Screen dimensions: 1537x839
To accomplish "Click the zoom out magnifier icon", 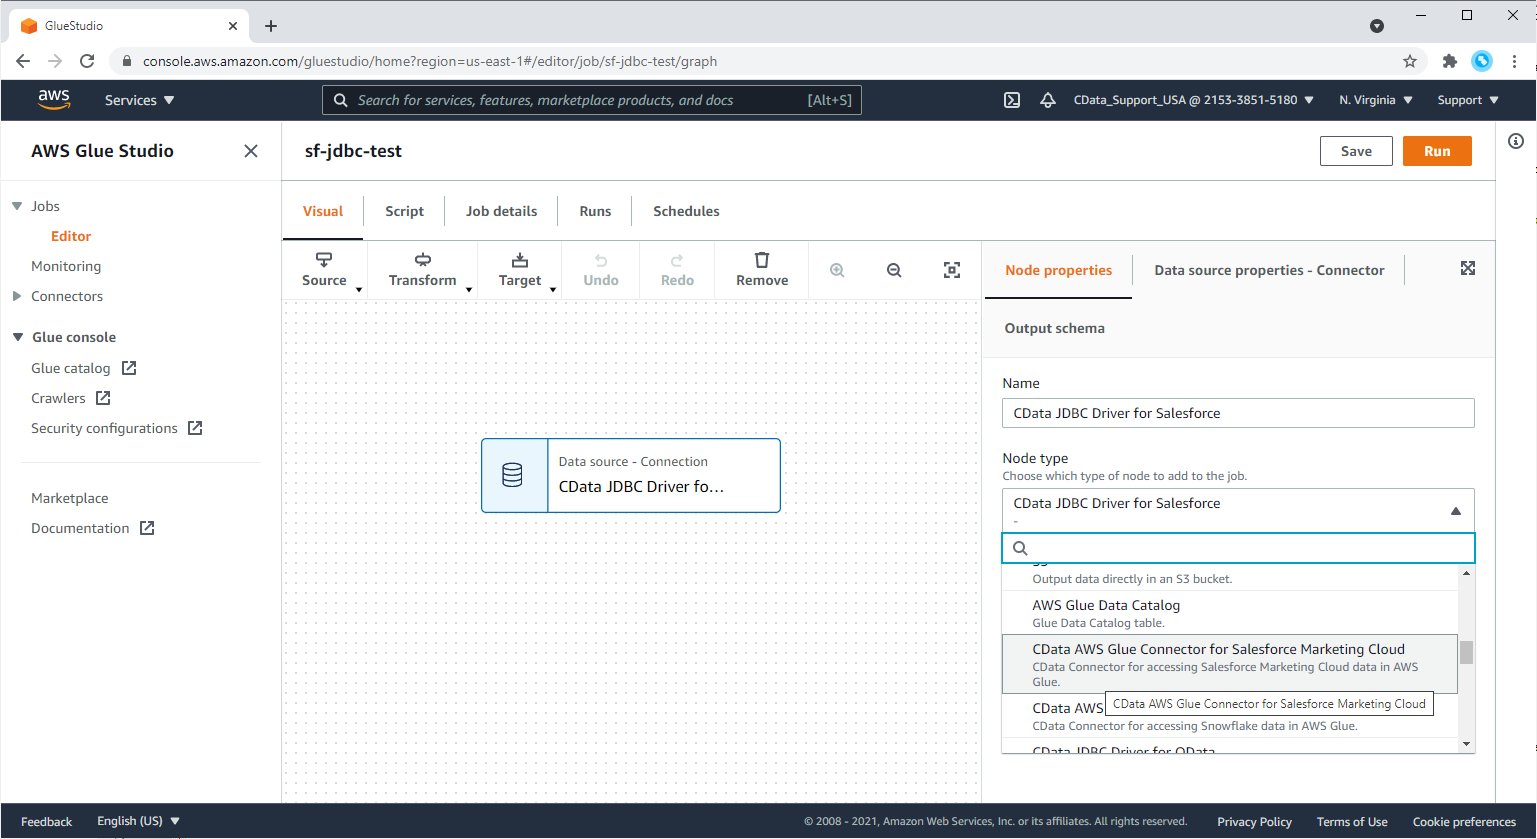I will (x=894, y=270).
